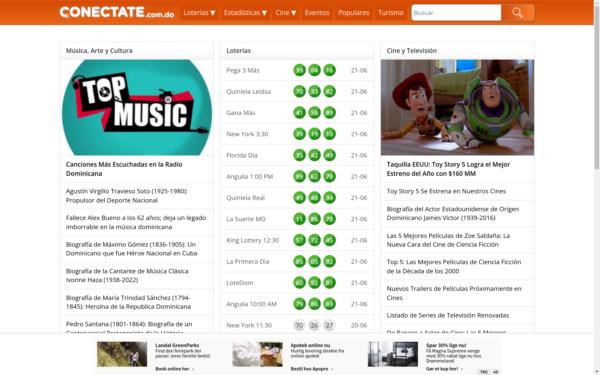
Task: Click the Cine y Televisión heading
Action: (411, 51)
